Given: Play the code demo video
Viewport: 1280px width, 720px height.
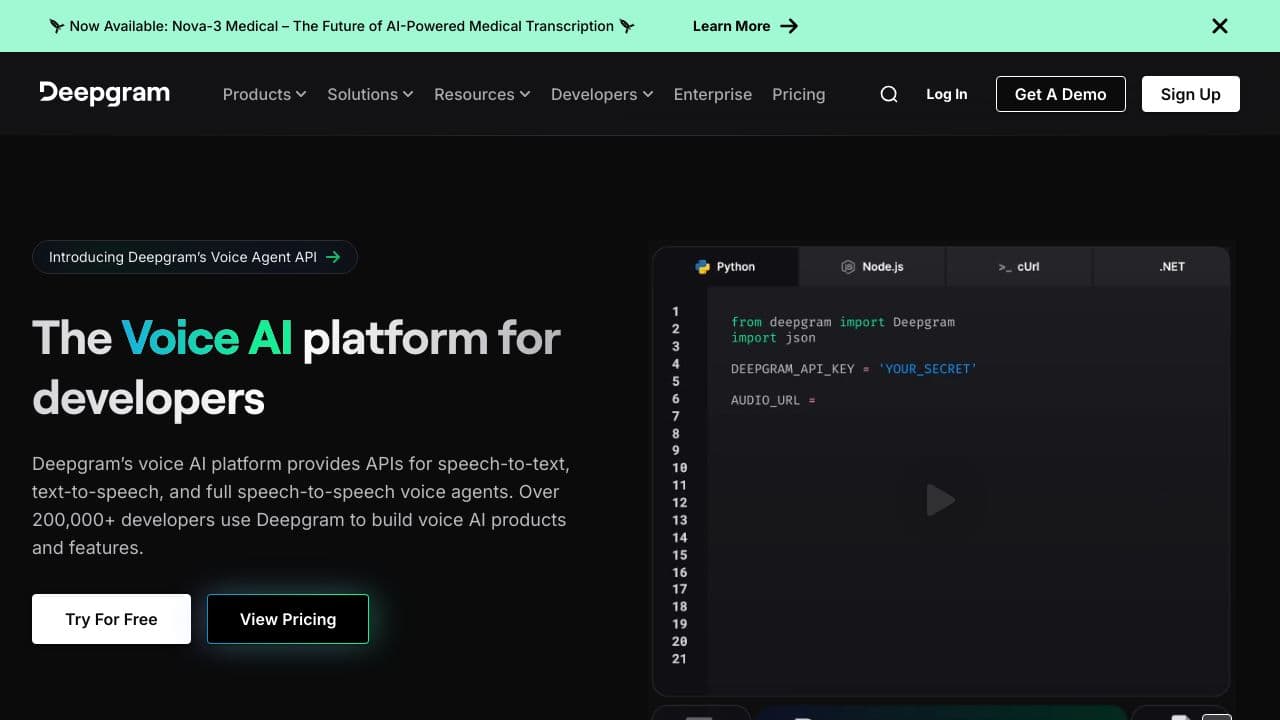Looking at the screenshot, I should (x=940, y=500).
